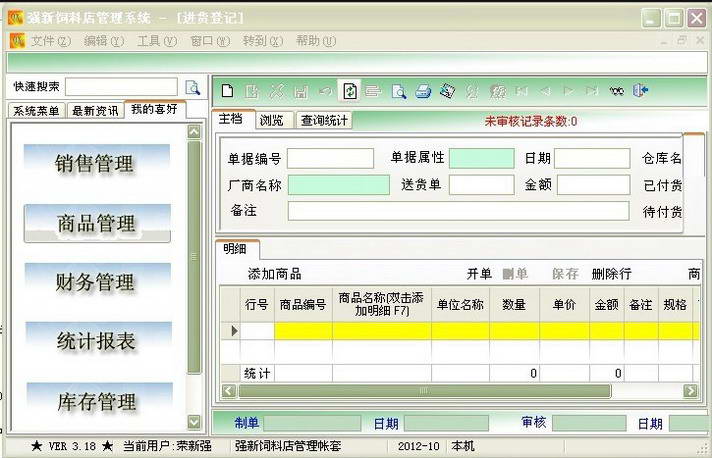Click the Exit door toolbar icon
The width and height of the screenshot is (712, 458).
pos(640,90)
